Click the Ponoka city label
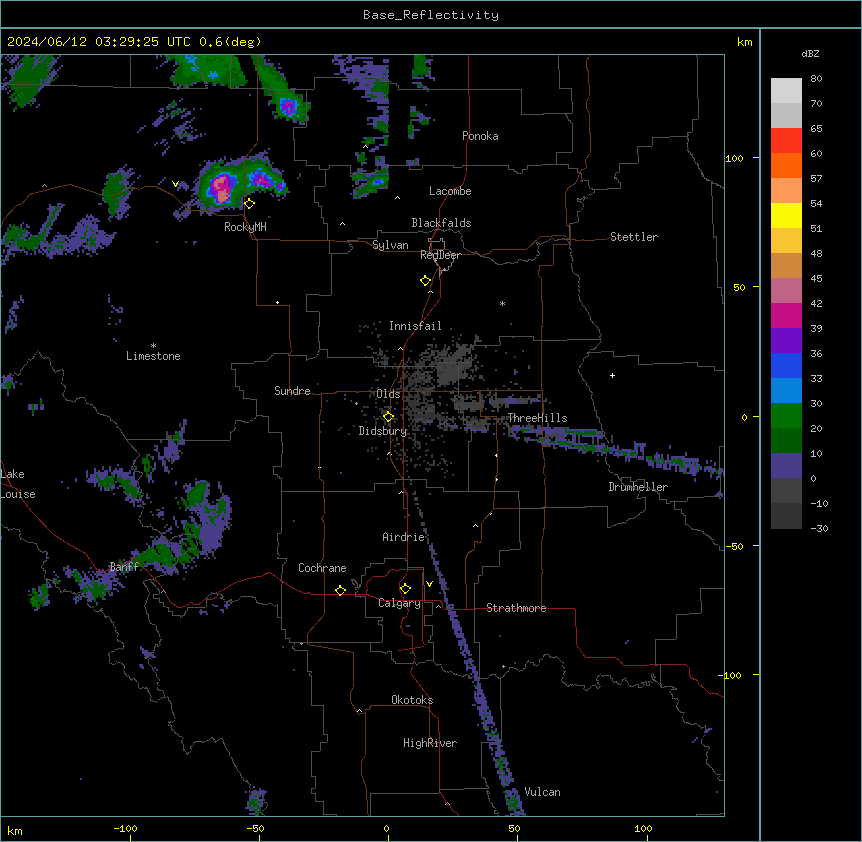 click(x=480, y=136)
